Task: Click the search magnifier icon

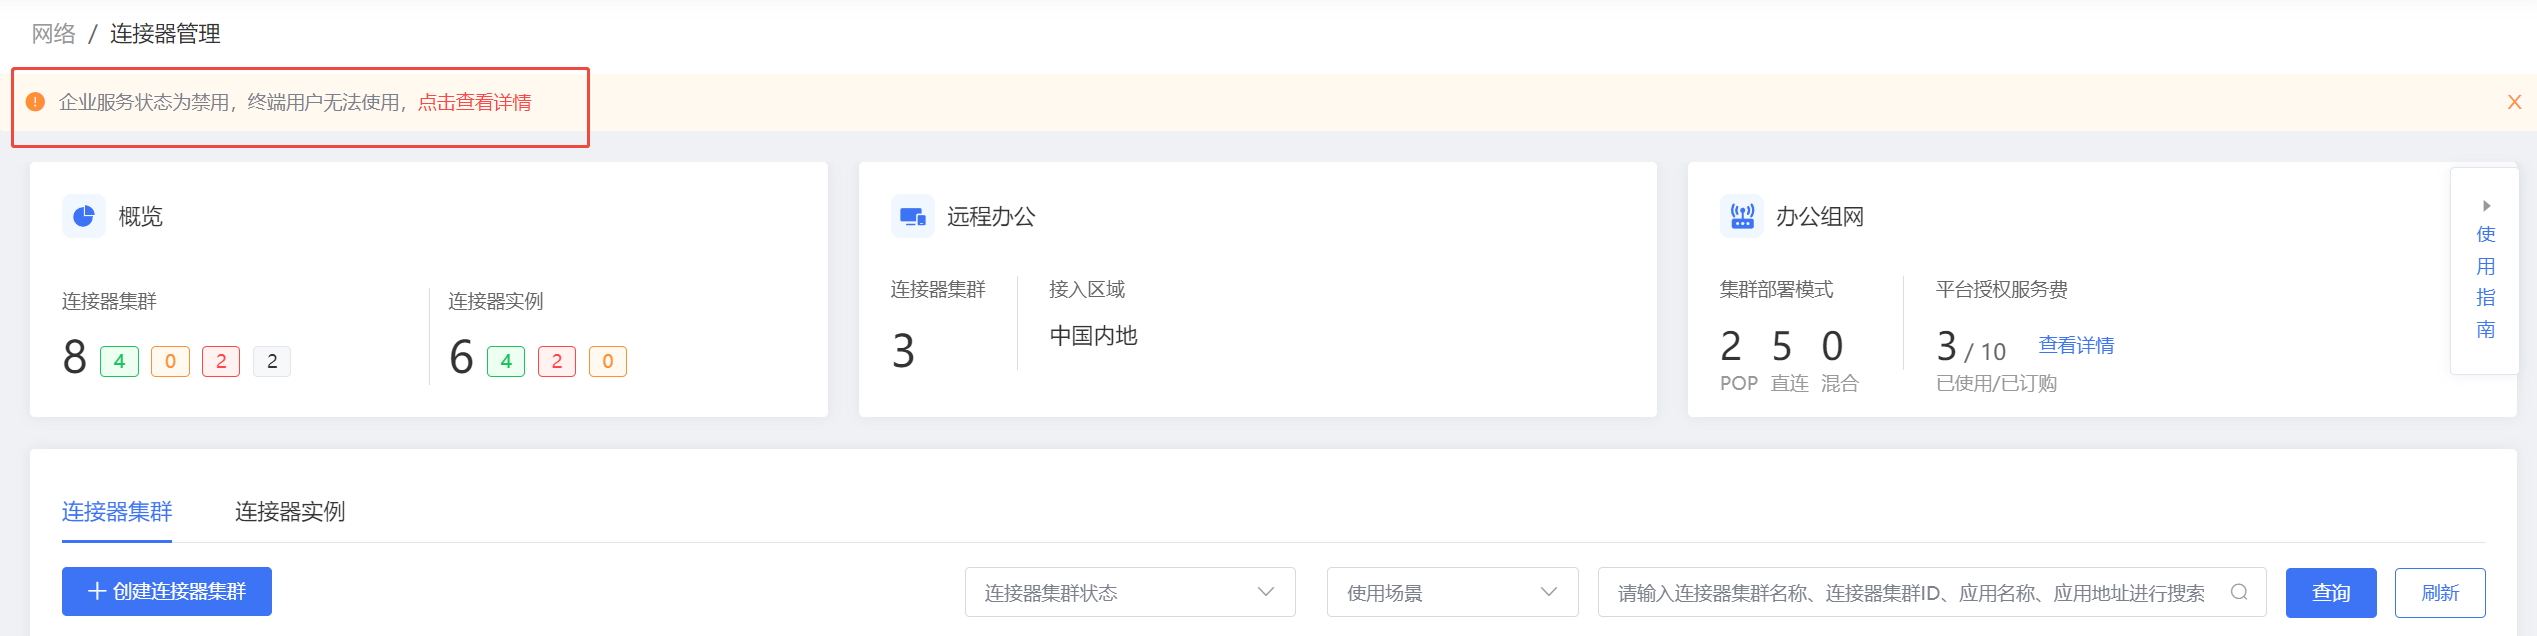Action: [x=2239, y=592]
